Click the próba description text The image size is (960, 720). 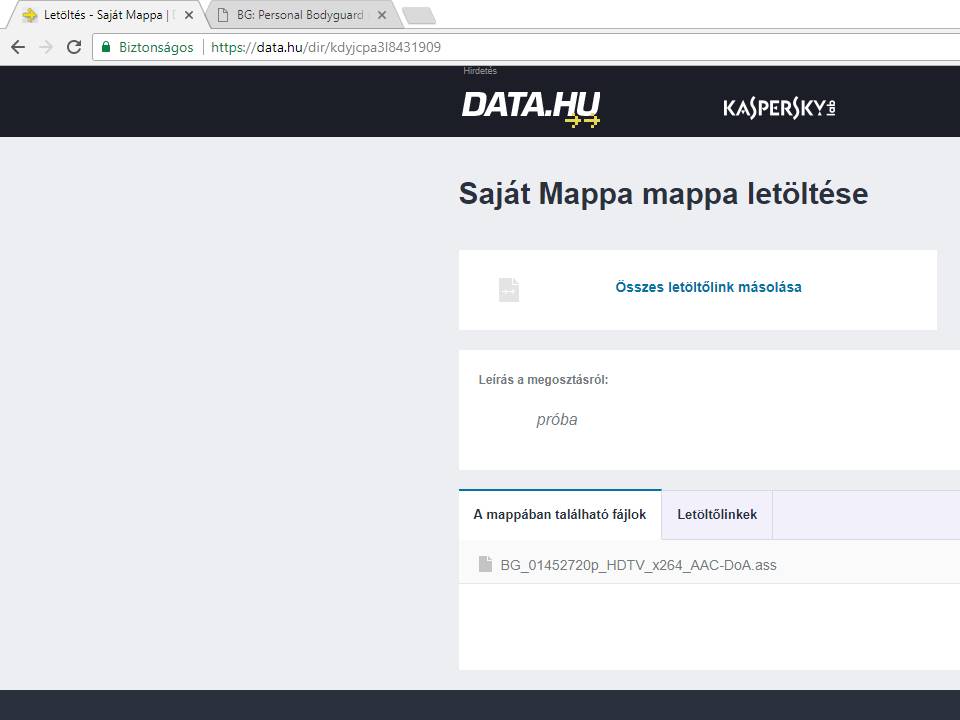557,420
